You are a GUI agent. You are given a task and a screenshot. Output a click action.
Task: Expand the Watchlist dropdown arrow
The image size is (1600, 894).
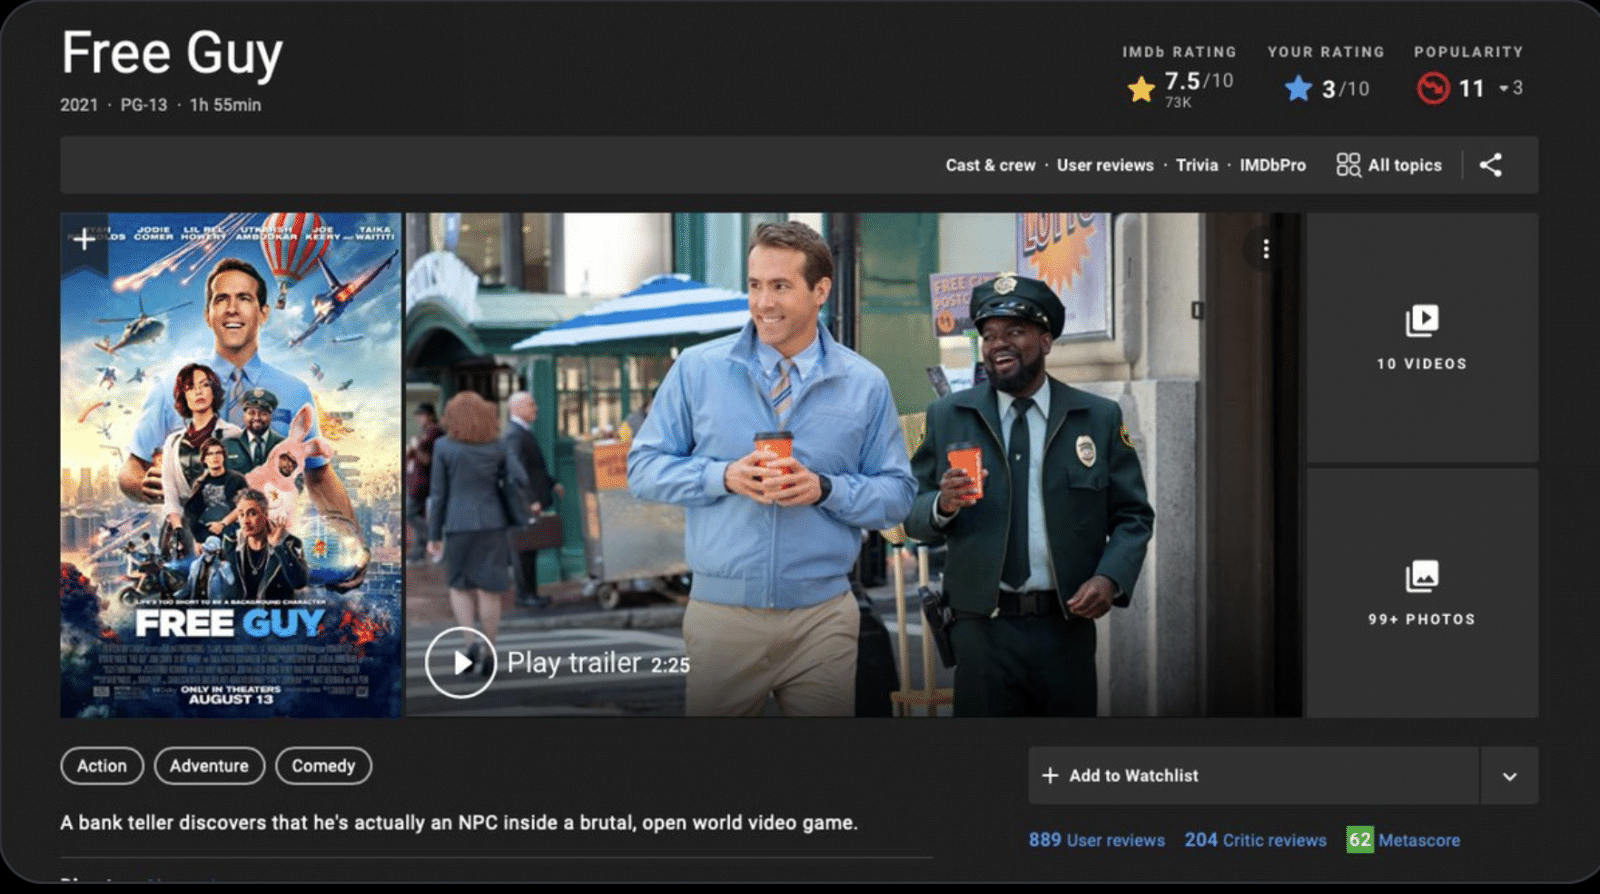(1509, 776)
